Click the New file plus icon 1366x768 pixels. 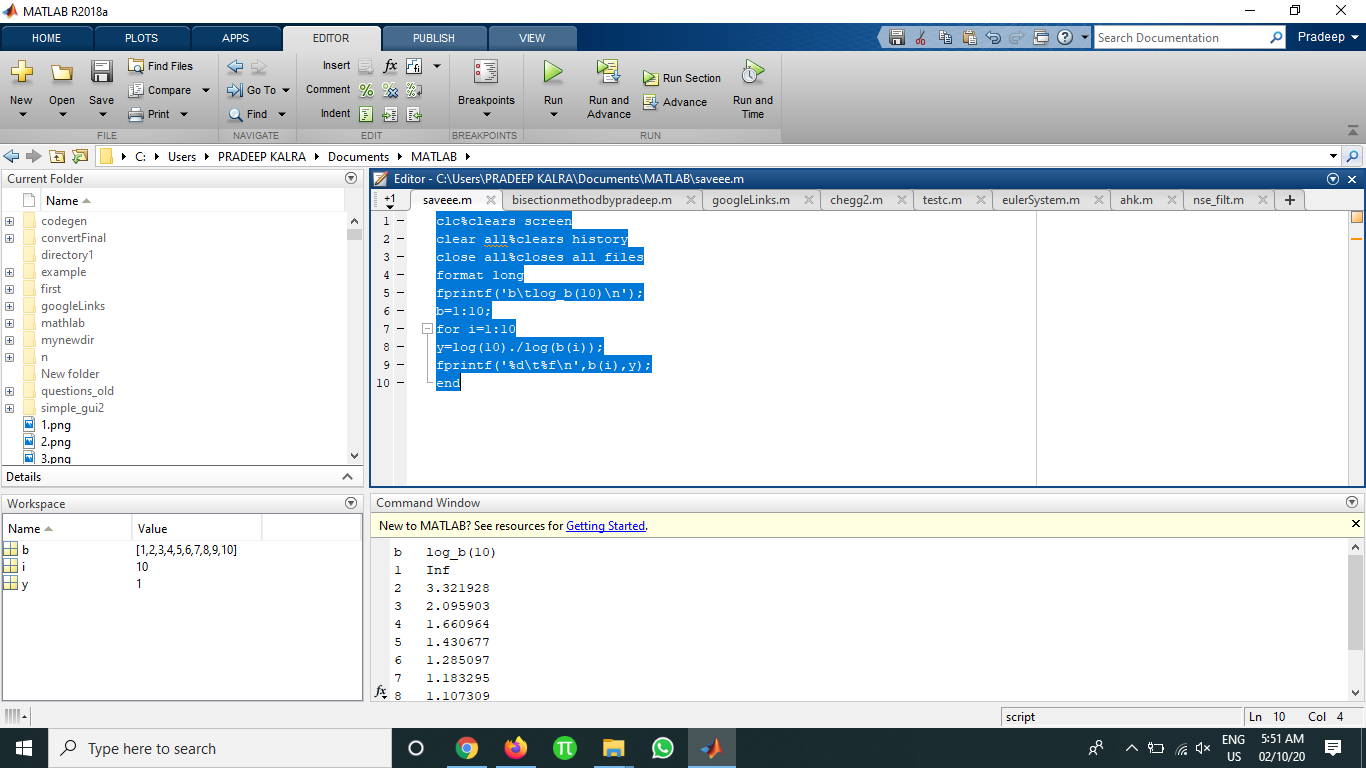21,72
